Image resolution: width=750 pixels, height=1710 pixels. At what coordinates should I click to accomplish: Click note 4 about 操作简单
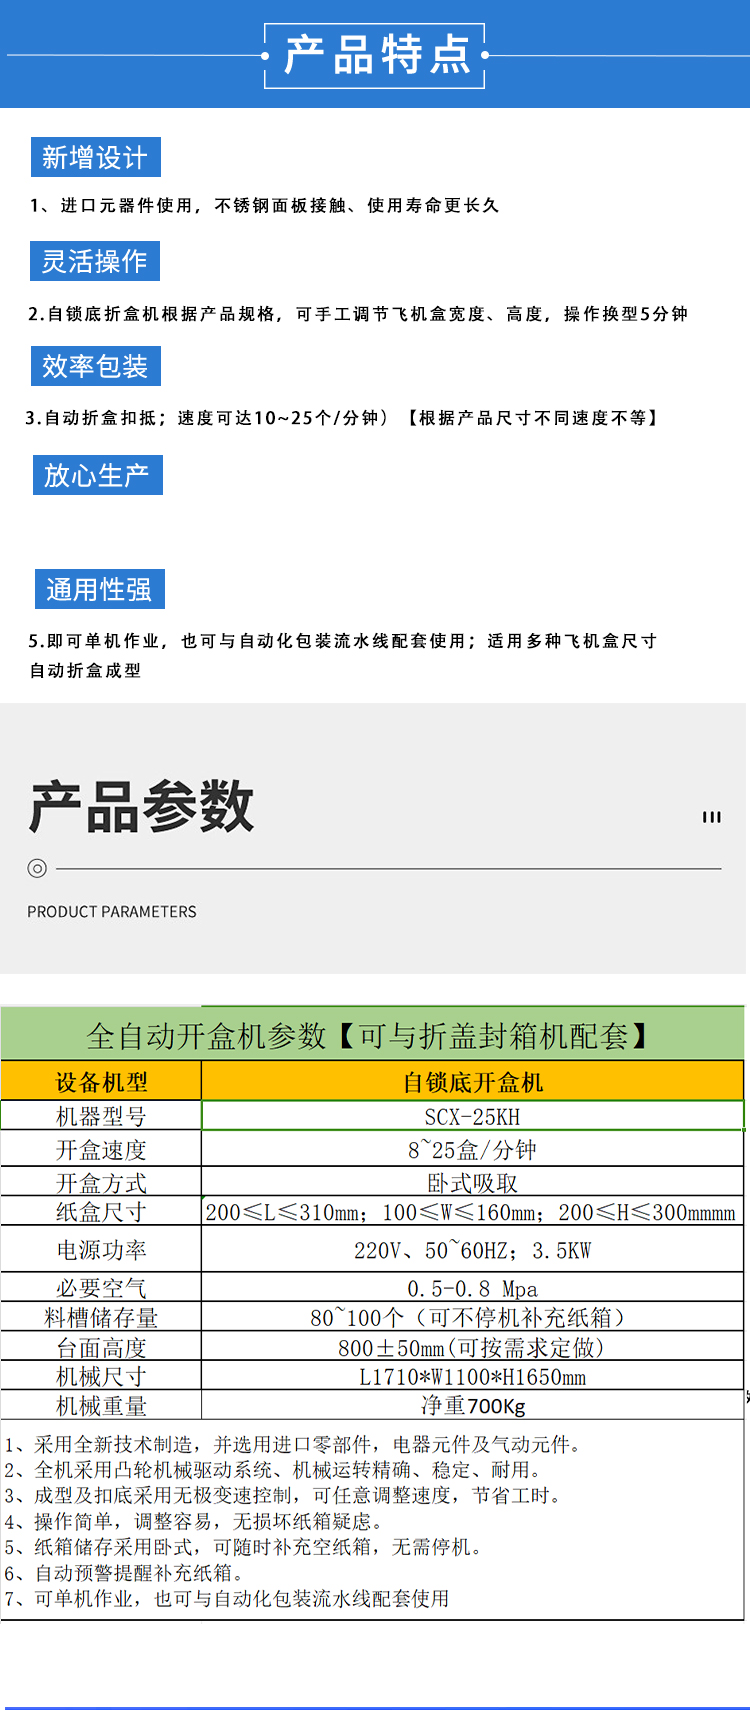(194, 1521)
